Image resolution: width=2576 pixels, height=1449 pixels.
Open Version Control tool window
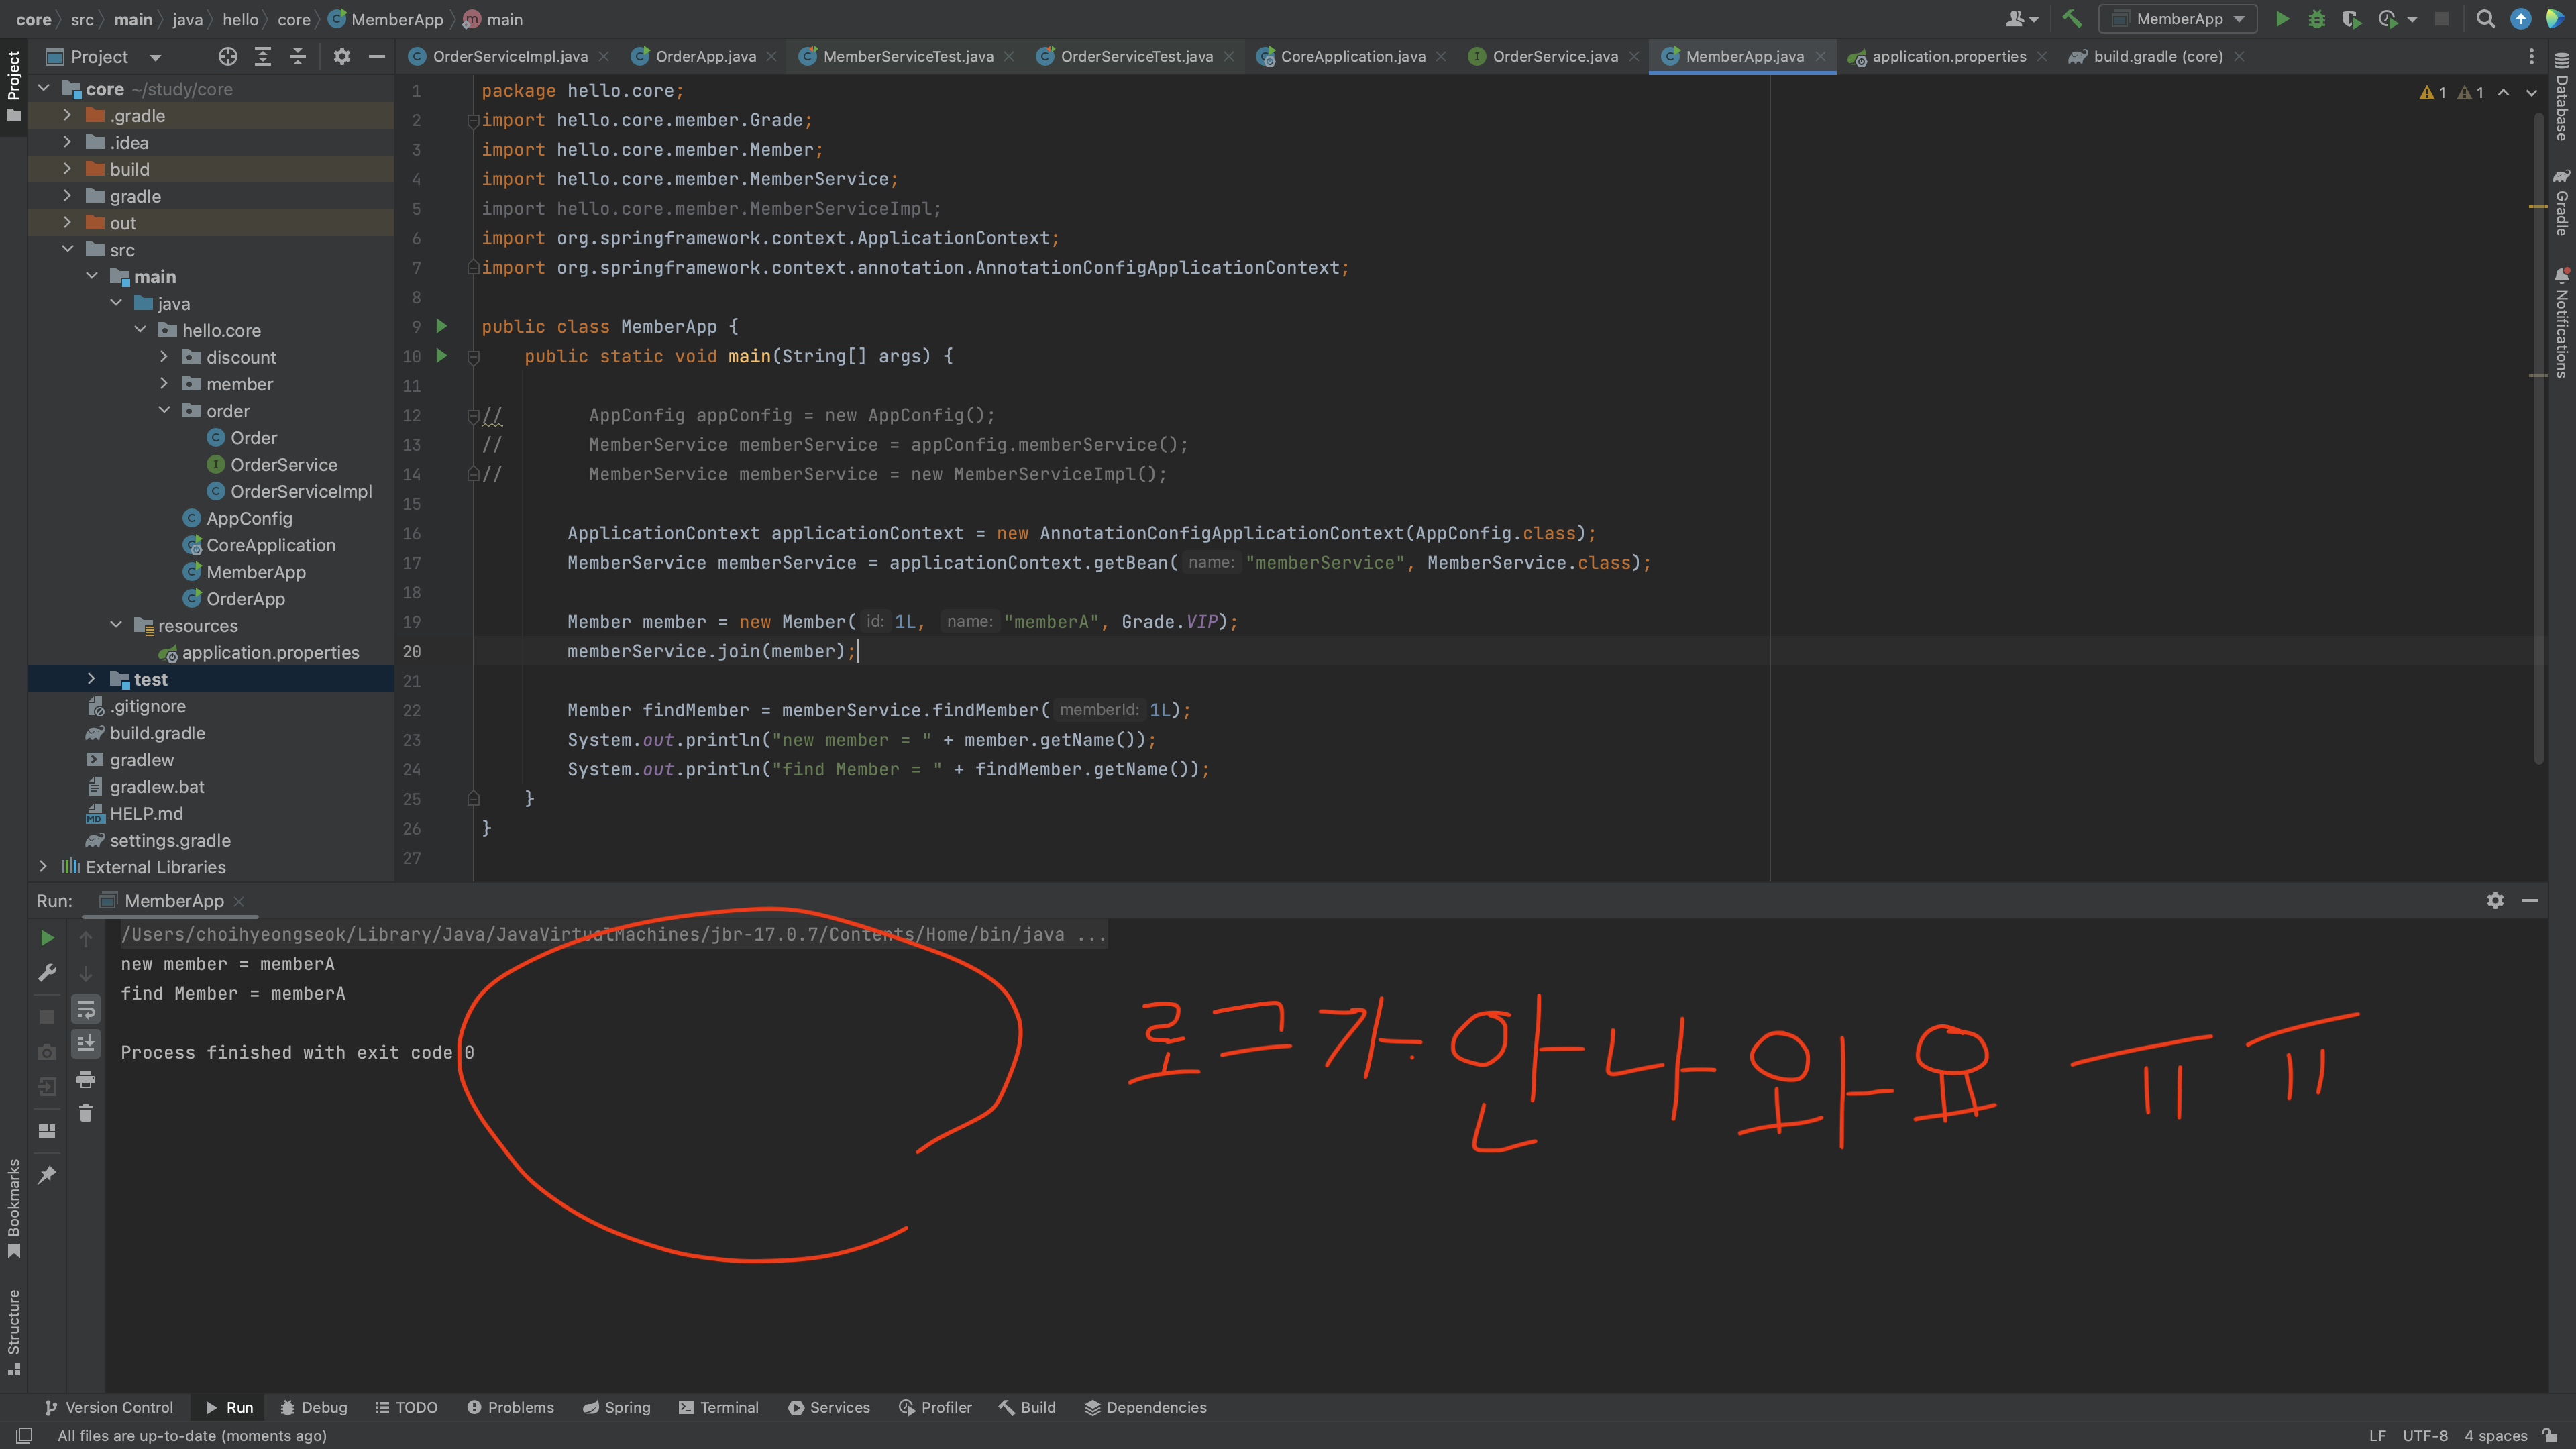[x=108, y=1407]
